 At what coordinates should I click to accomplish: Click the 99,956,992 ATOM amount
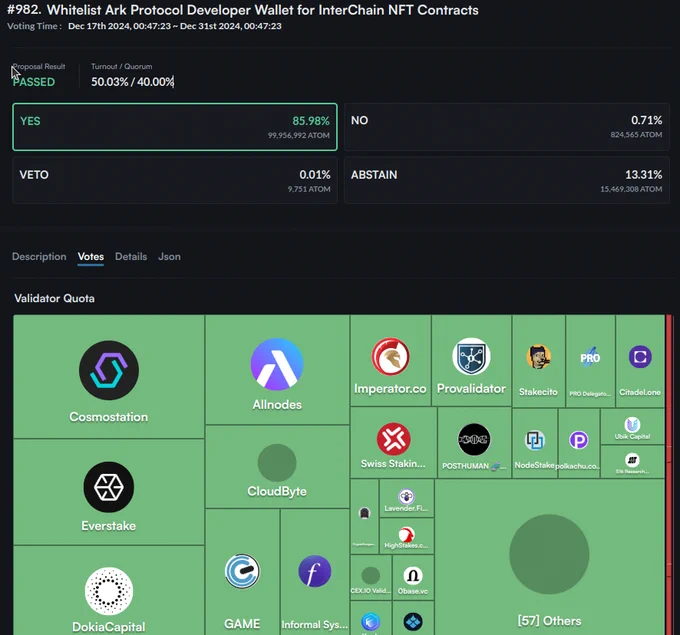tap(299, 135)
